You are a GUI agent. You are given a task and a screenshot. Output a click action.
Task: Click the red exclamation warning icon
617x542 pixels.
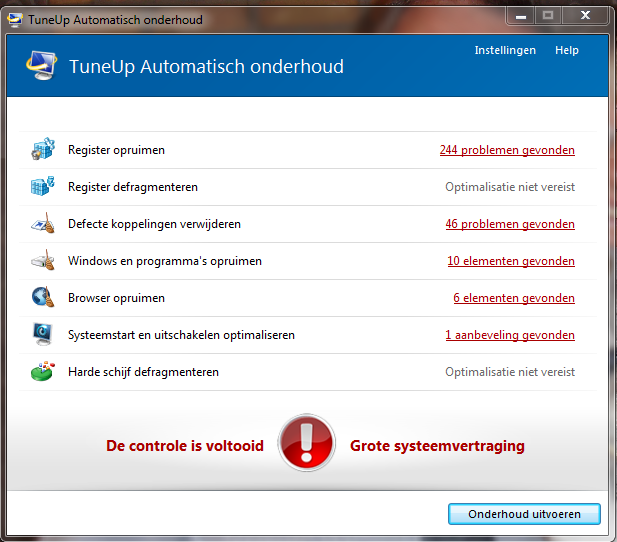point(307,443)
